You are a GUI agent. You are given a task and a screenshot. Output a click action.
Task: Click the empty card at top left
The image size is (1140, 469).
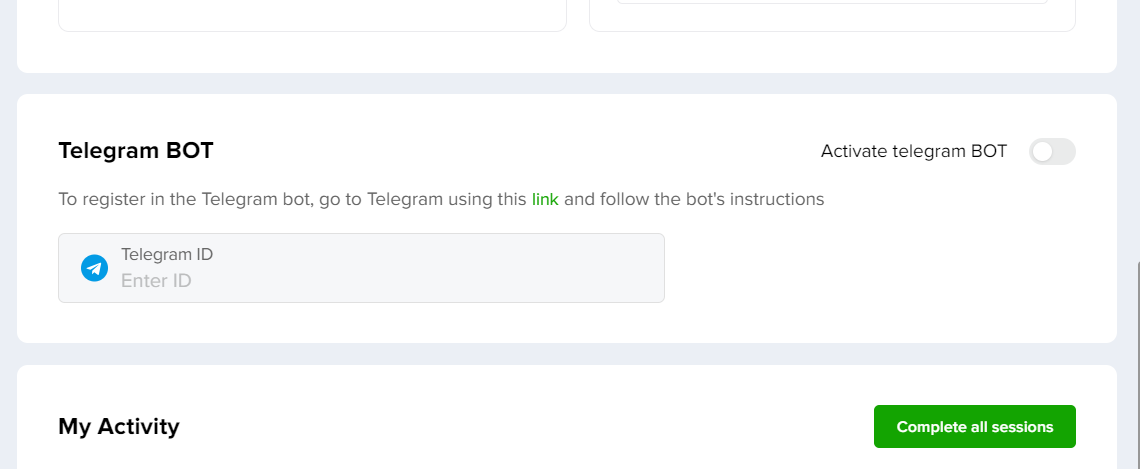312,15
